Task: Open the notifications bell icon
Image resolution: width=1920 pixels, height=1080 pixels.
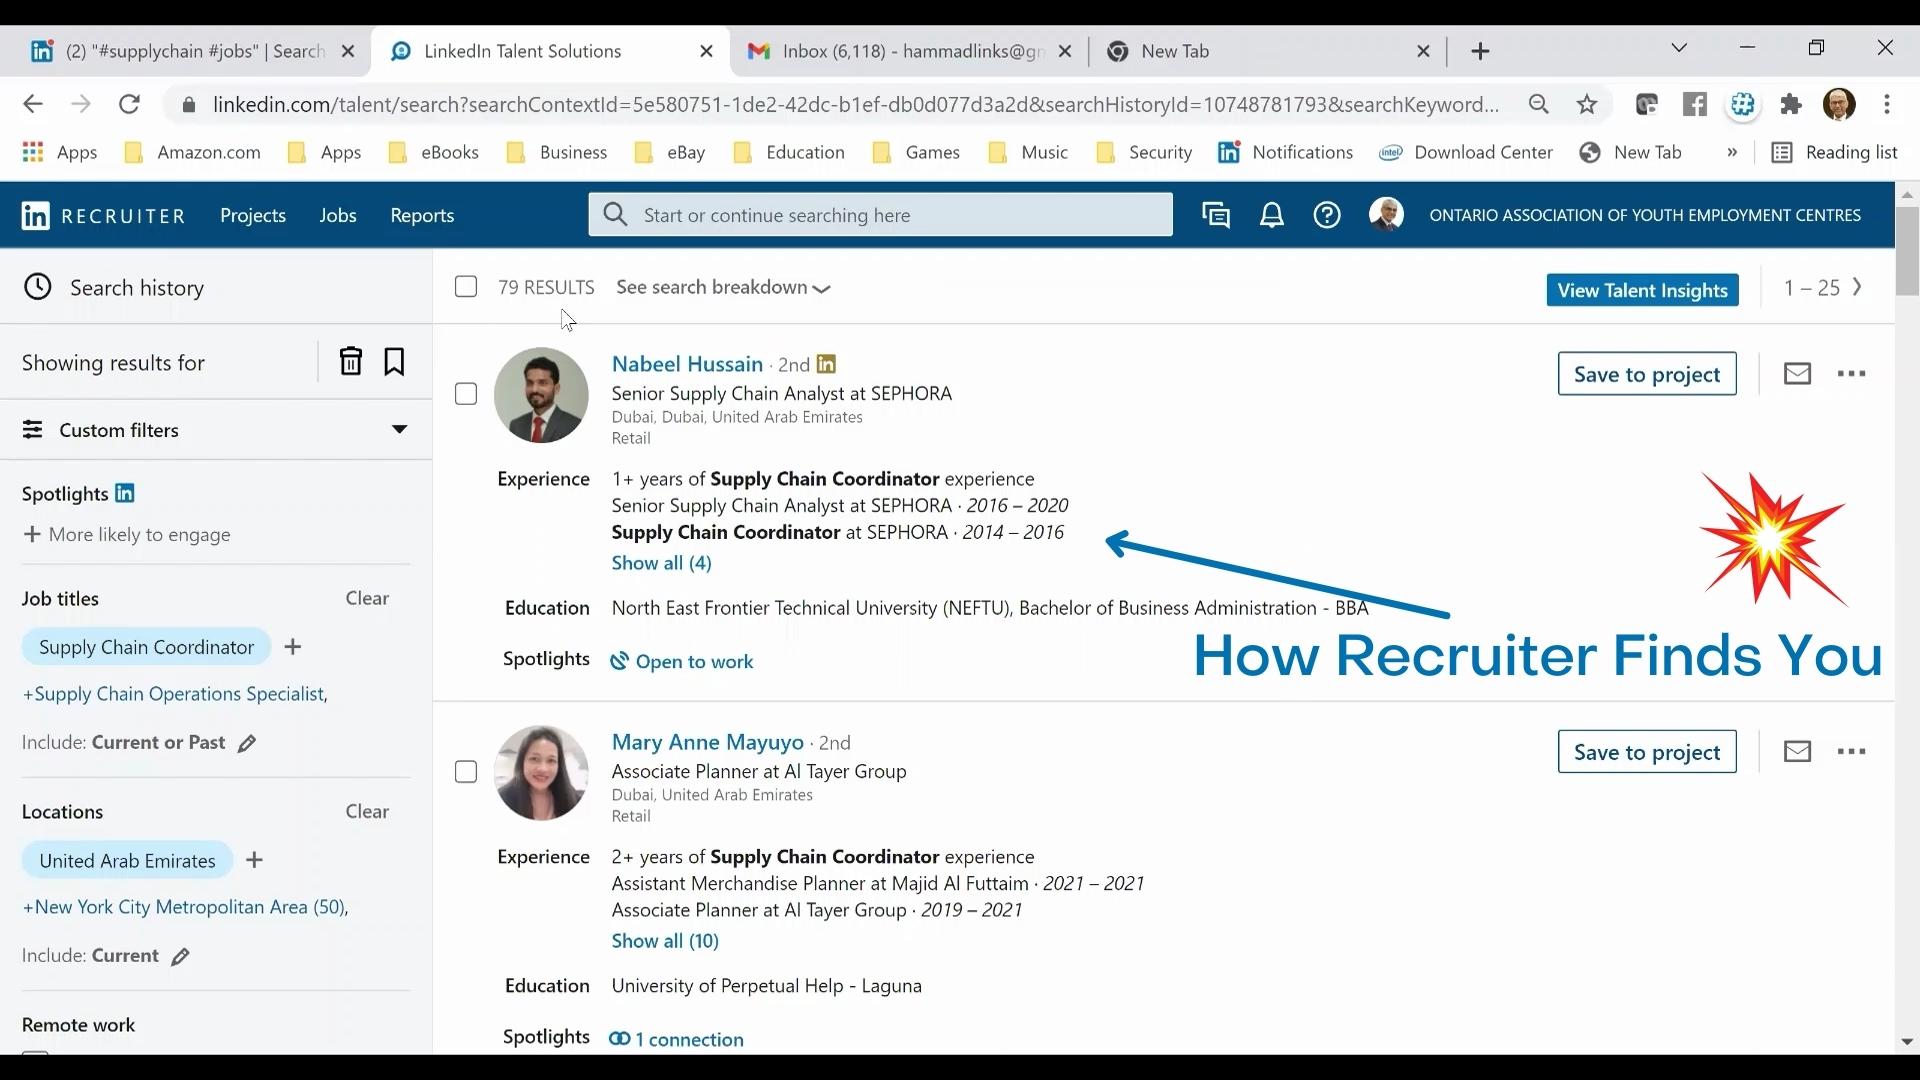Action: (1271, 215)
